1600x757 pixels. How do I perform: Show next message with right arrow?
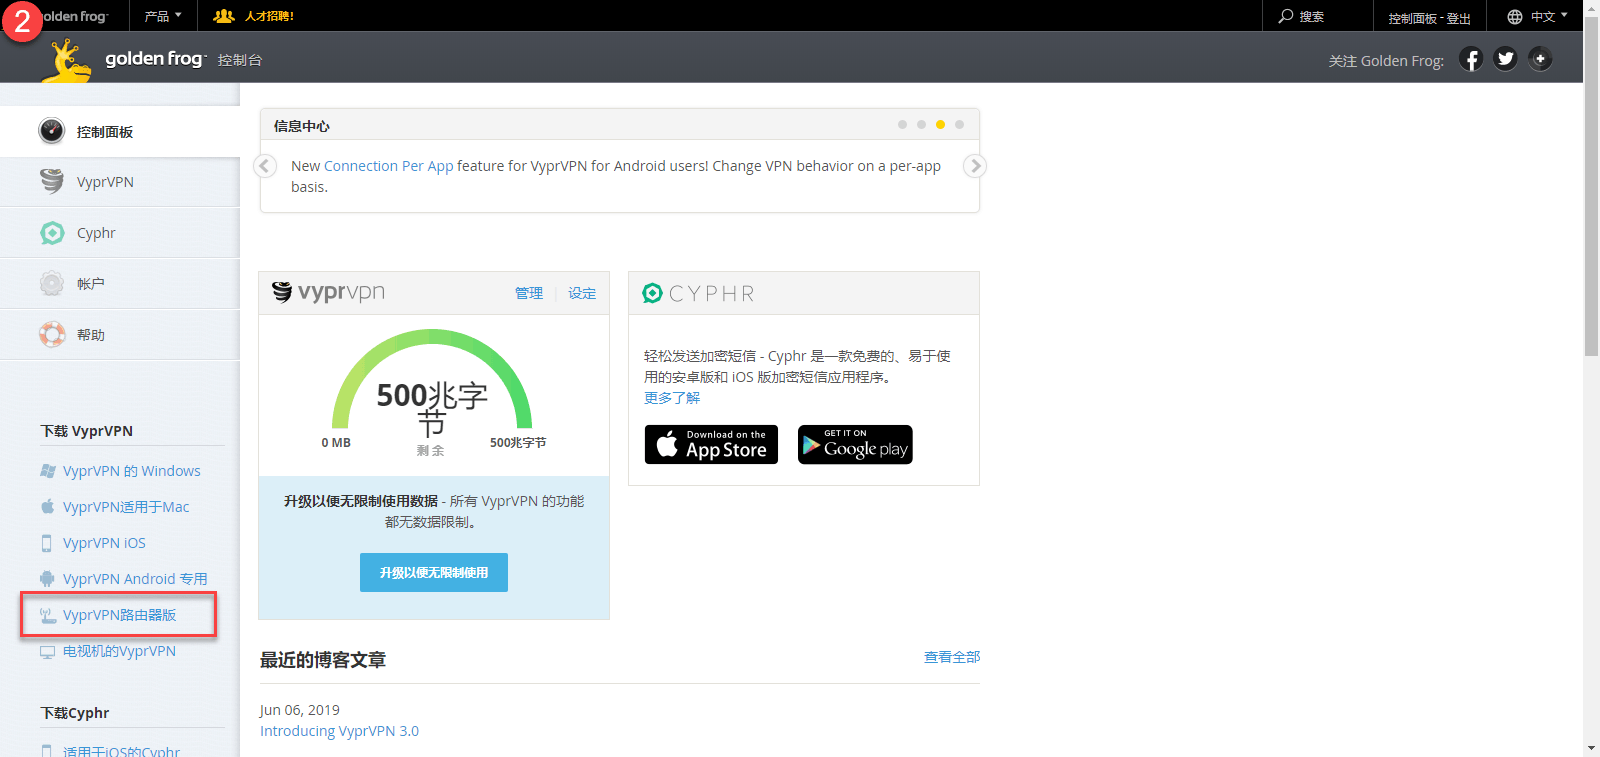(x=974, y=166)
